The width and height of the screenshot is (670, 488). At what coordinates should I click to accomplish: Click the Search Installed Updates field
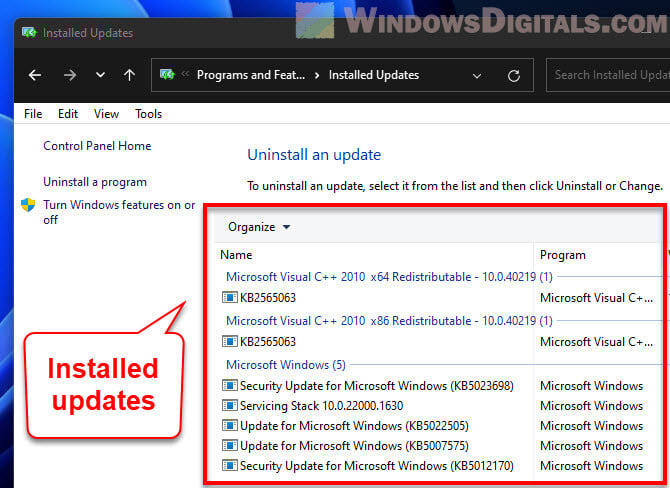608,75
